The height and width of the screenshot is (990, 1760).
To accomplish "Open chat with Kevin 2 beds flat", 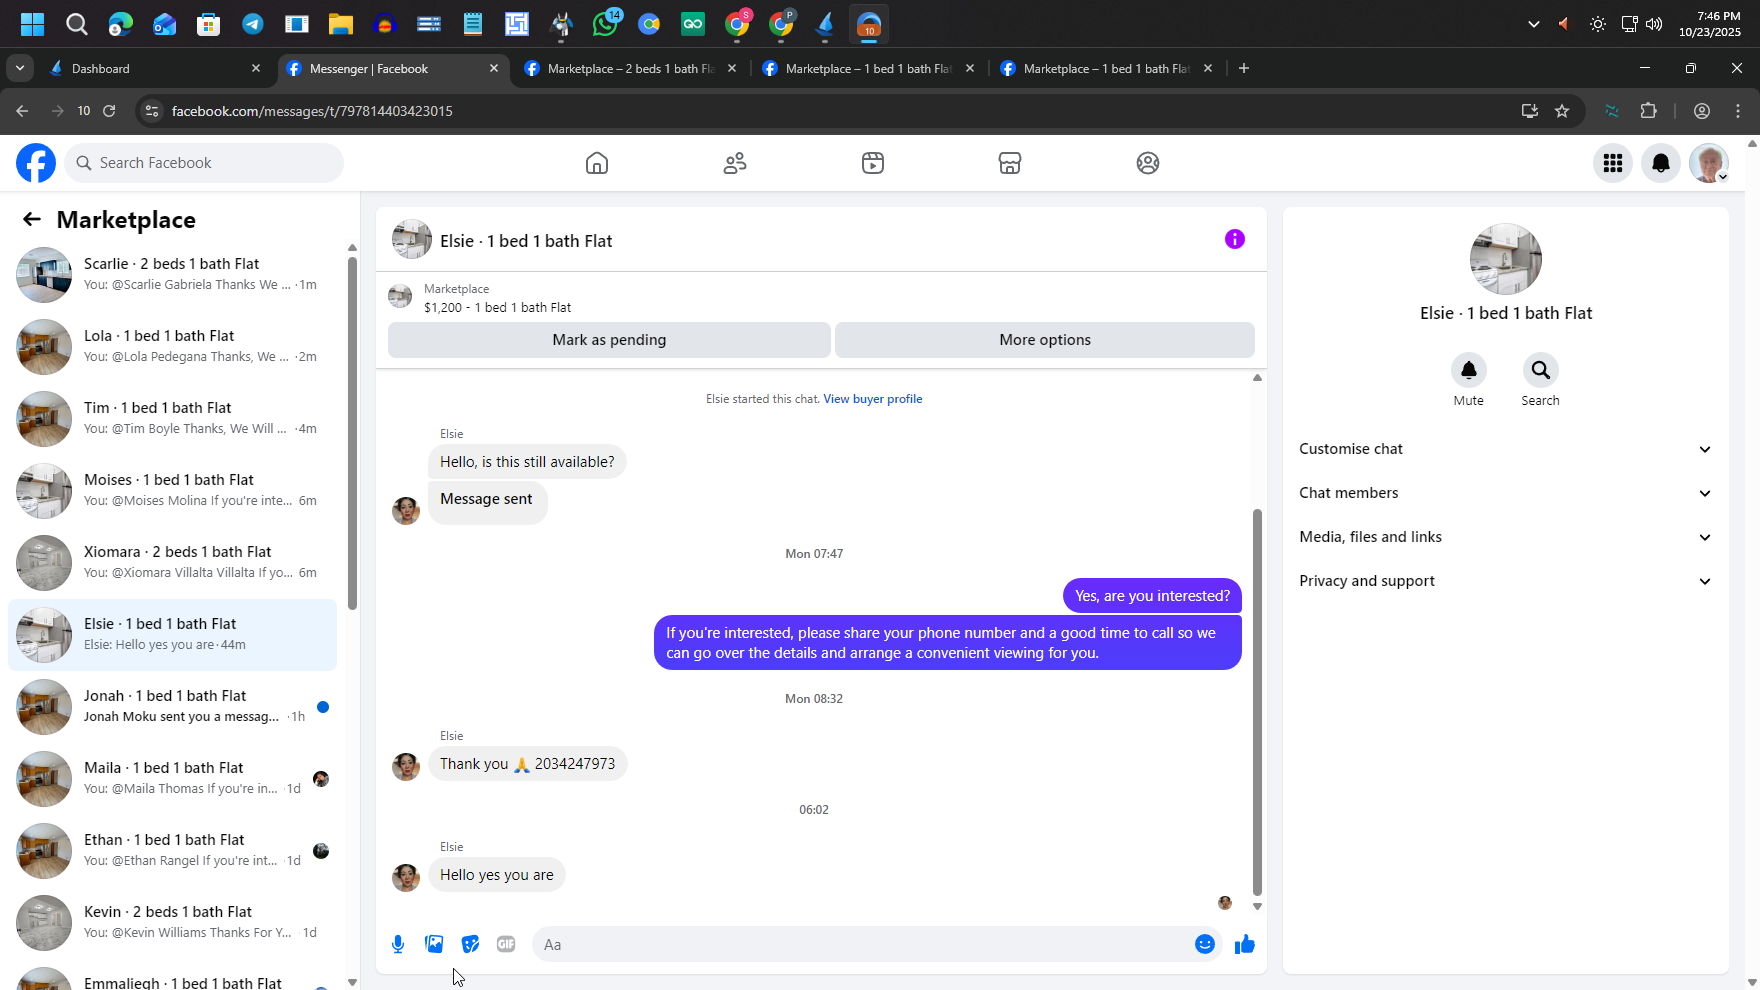I will click(x=172, y=922).
